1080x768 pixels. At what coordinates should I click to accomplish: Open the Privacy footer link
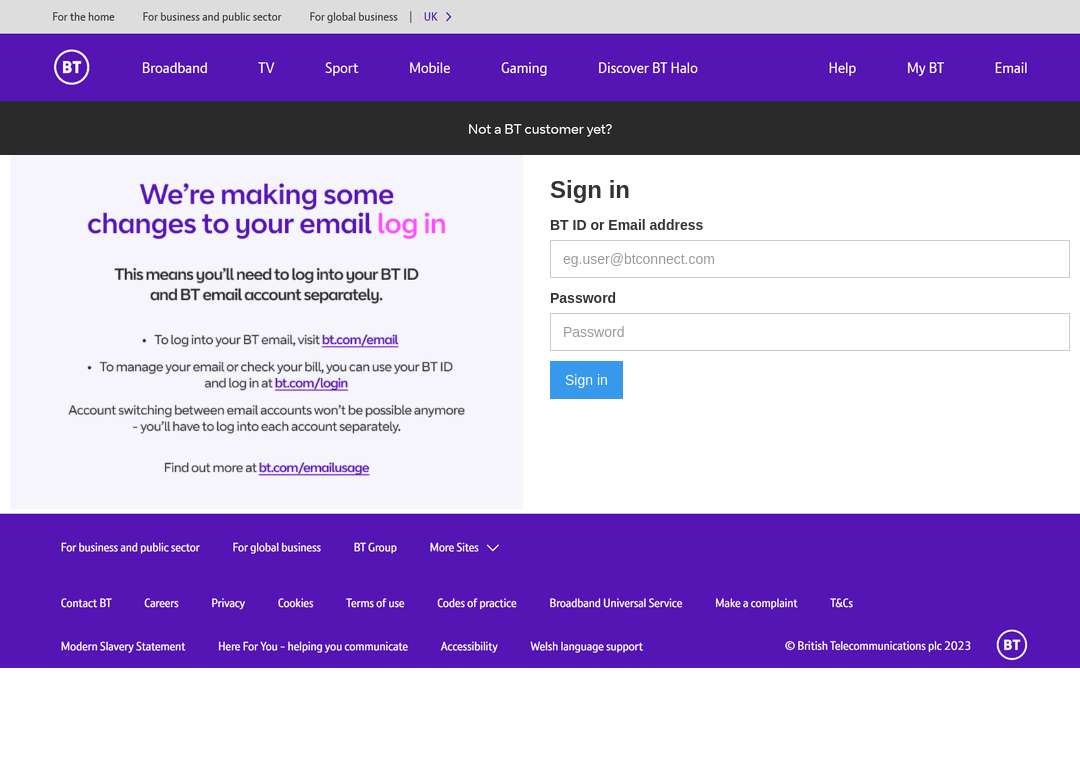click(228, 603)
